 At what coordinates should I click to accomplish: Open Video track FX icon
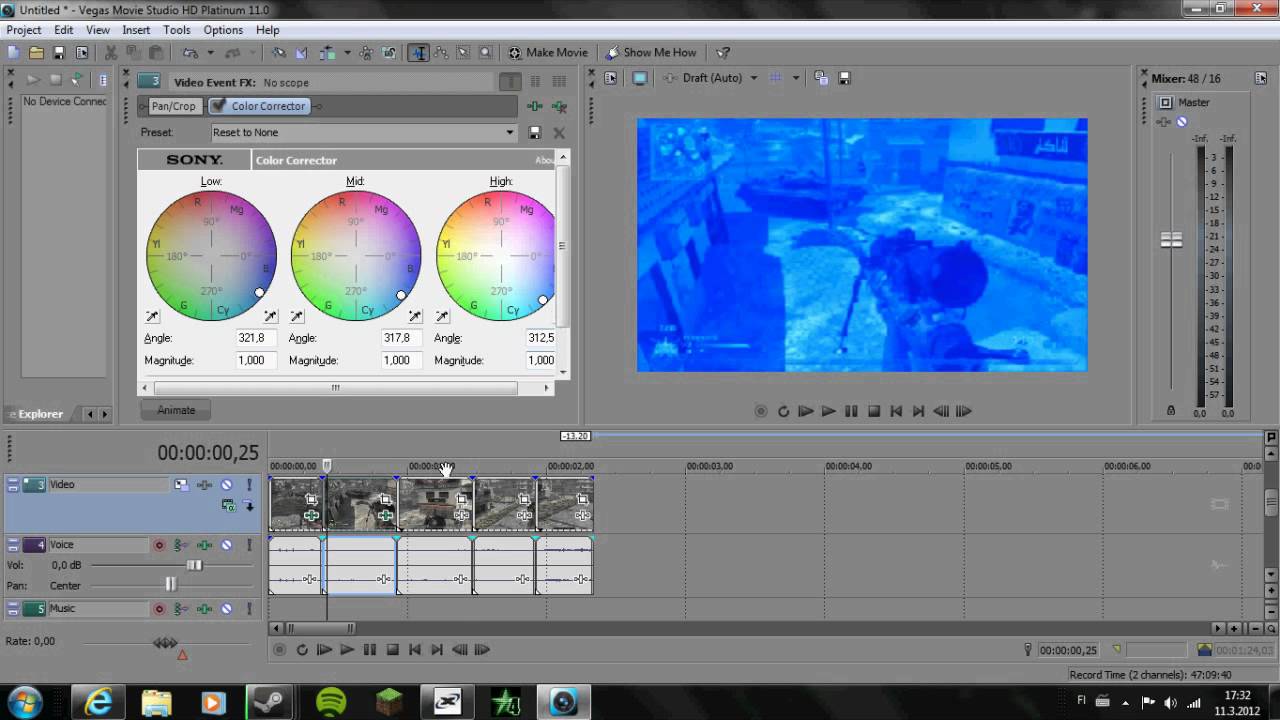[x=204, y=485]
